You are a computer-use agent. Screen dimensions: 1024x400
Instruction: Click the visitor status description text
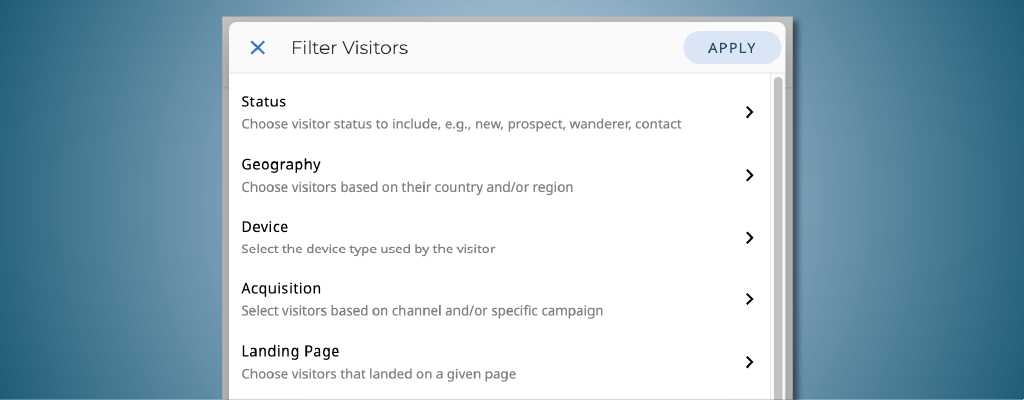(x=461, y=125)
